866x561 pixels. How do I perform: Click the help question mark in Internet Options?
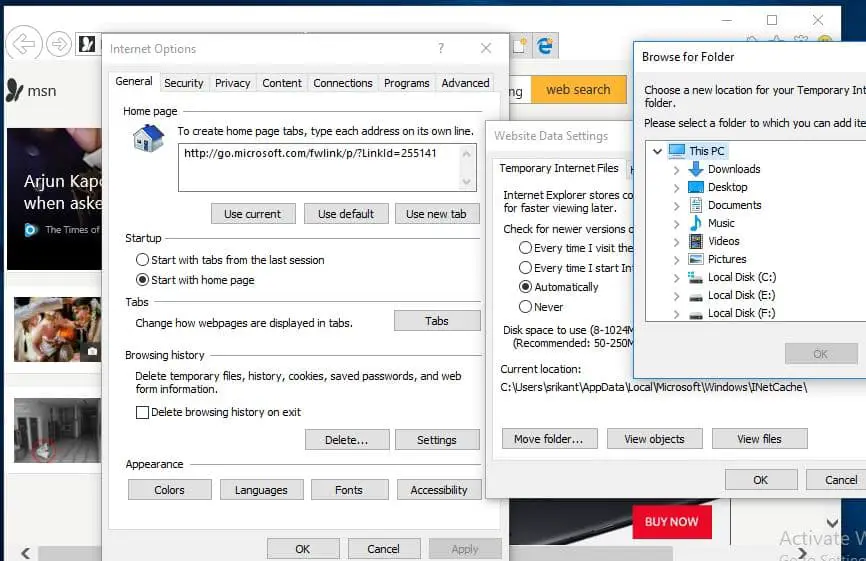pyautogui.click(x=441, y=49)
